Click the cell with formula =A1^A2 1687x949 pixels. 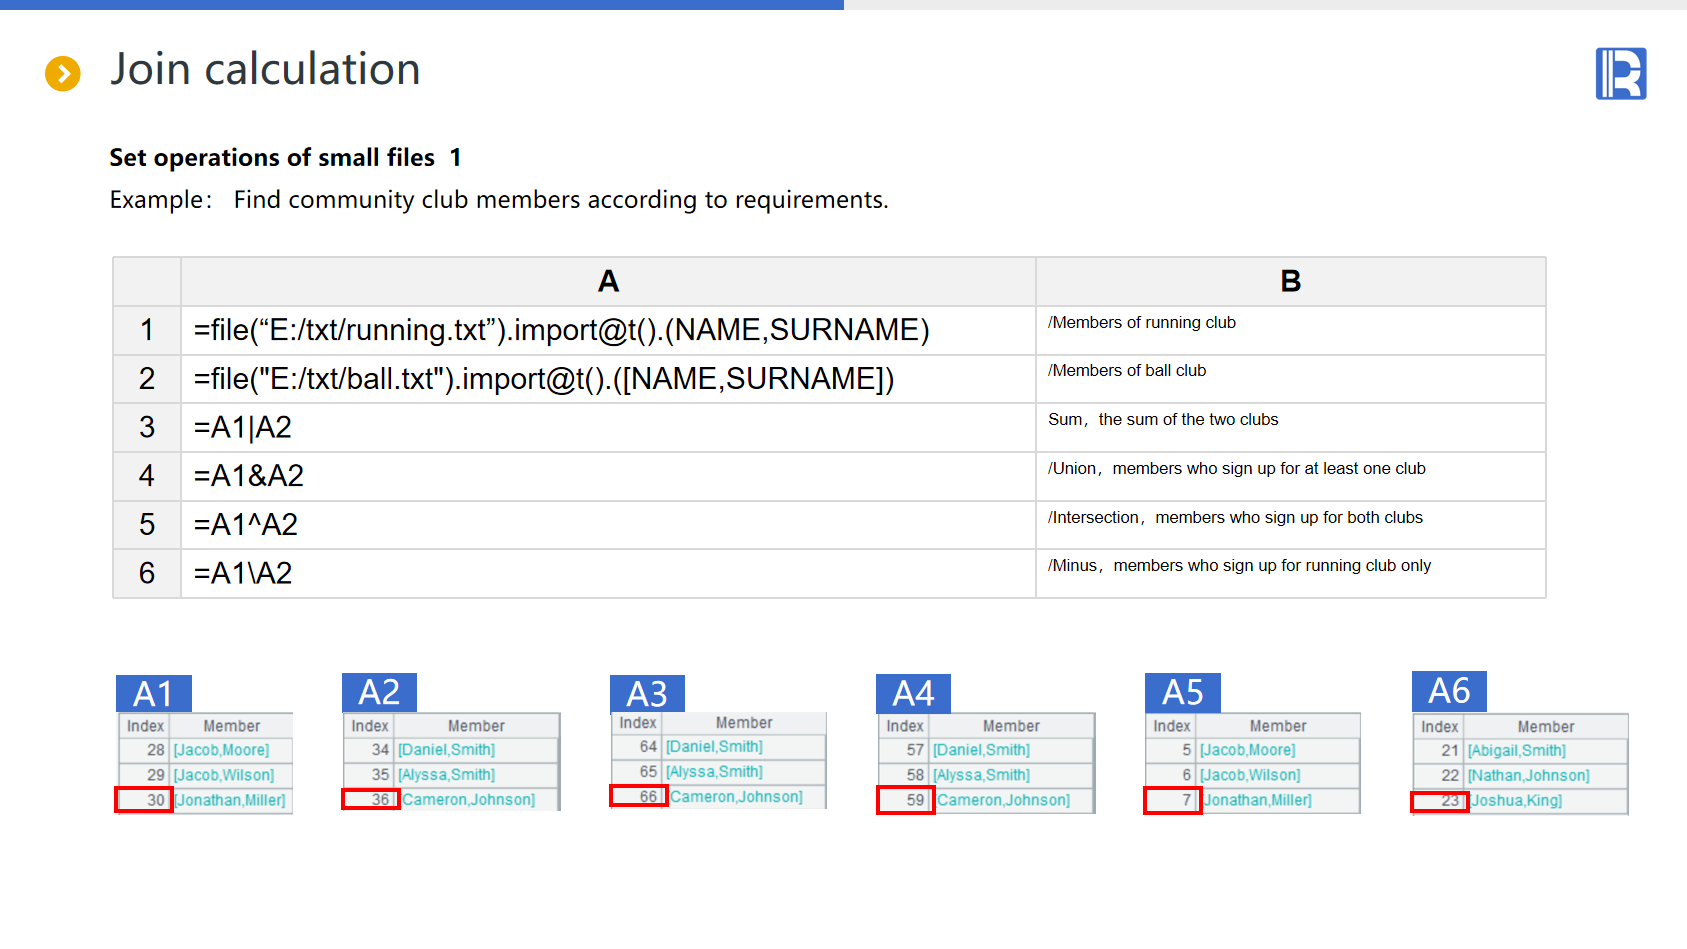[608, 525]
